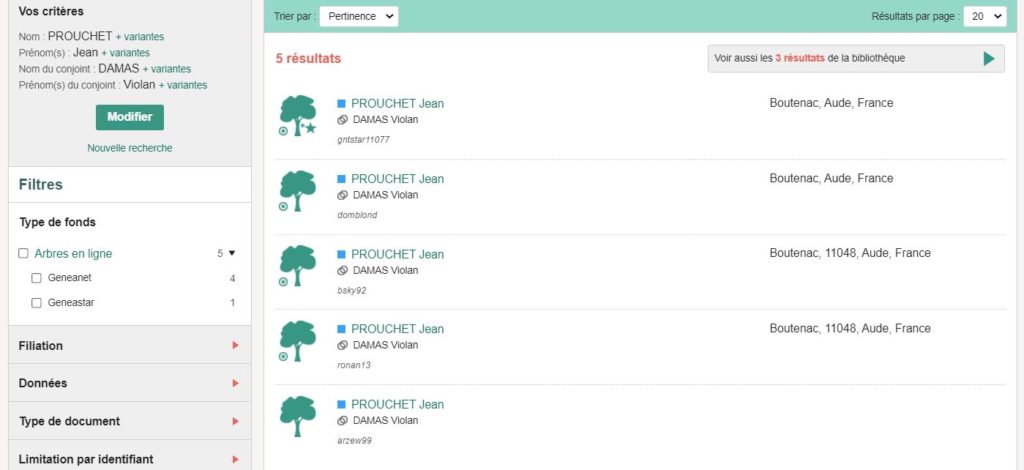Open PROUCHET Jean result by domblond
Screen dimensions: 1024x470
(x=397, y=179)
